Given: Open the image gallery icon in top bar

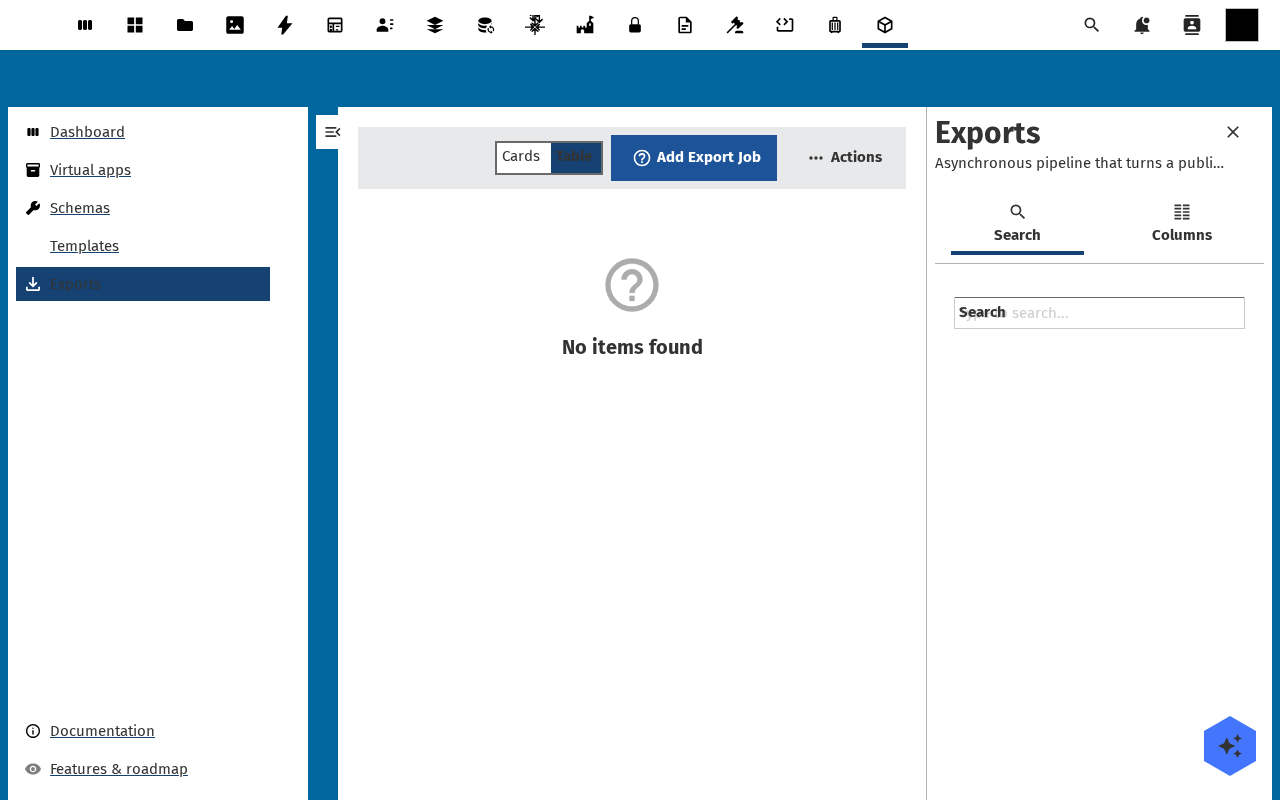Looking at the screenshot, I should point(235,25).
